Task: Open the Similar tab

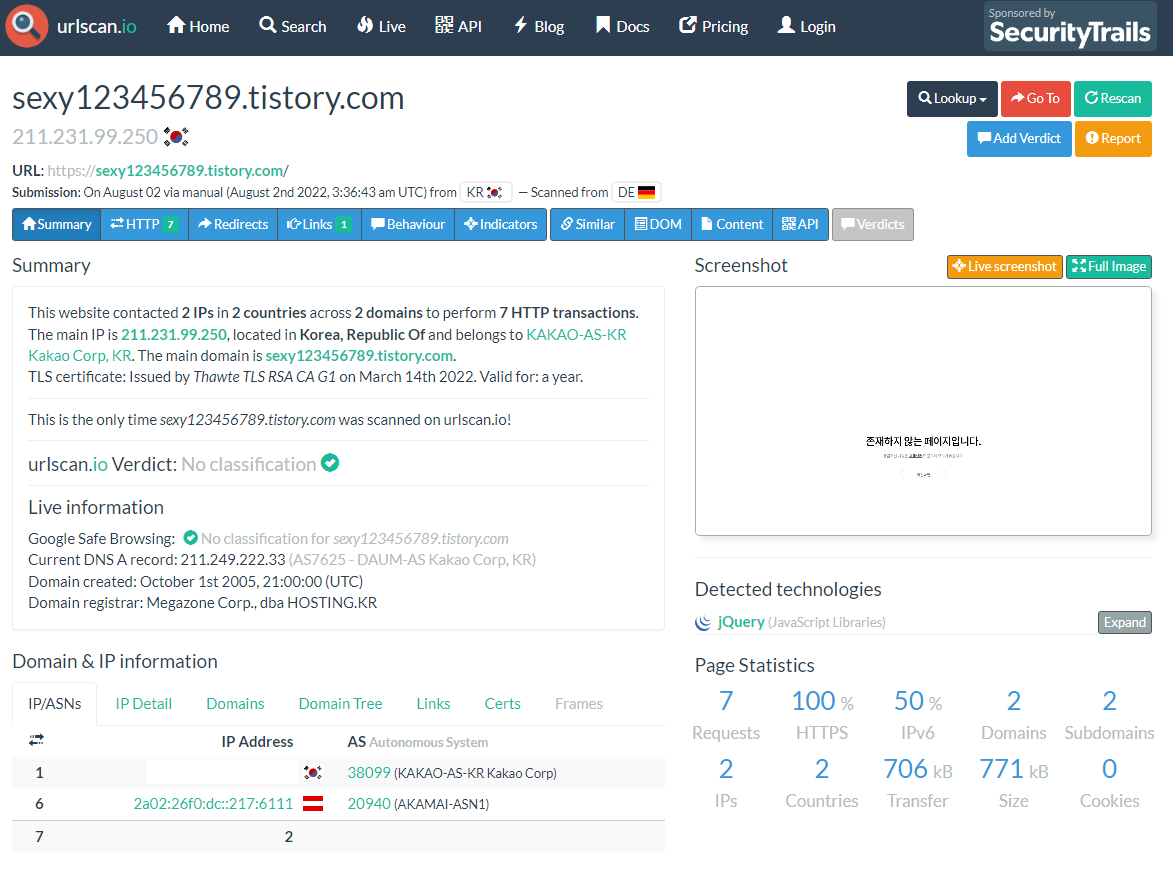Action: click(x=588, y=224)
